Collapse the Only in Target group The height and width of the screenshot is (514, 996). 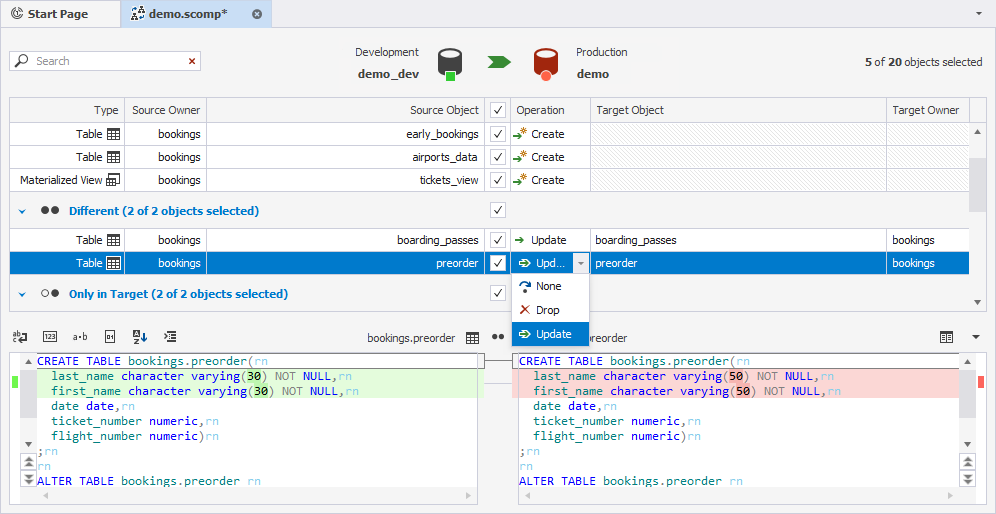click(x=22, y=294)
